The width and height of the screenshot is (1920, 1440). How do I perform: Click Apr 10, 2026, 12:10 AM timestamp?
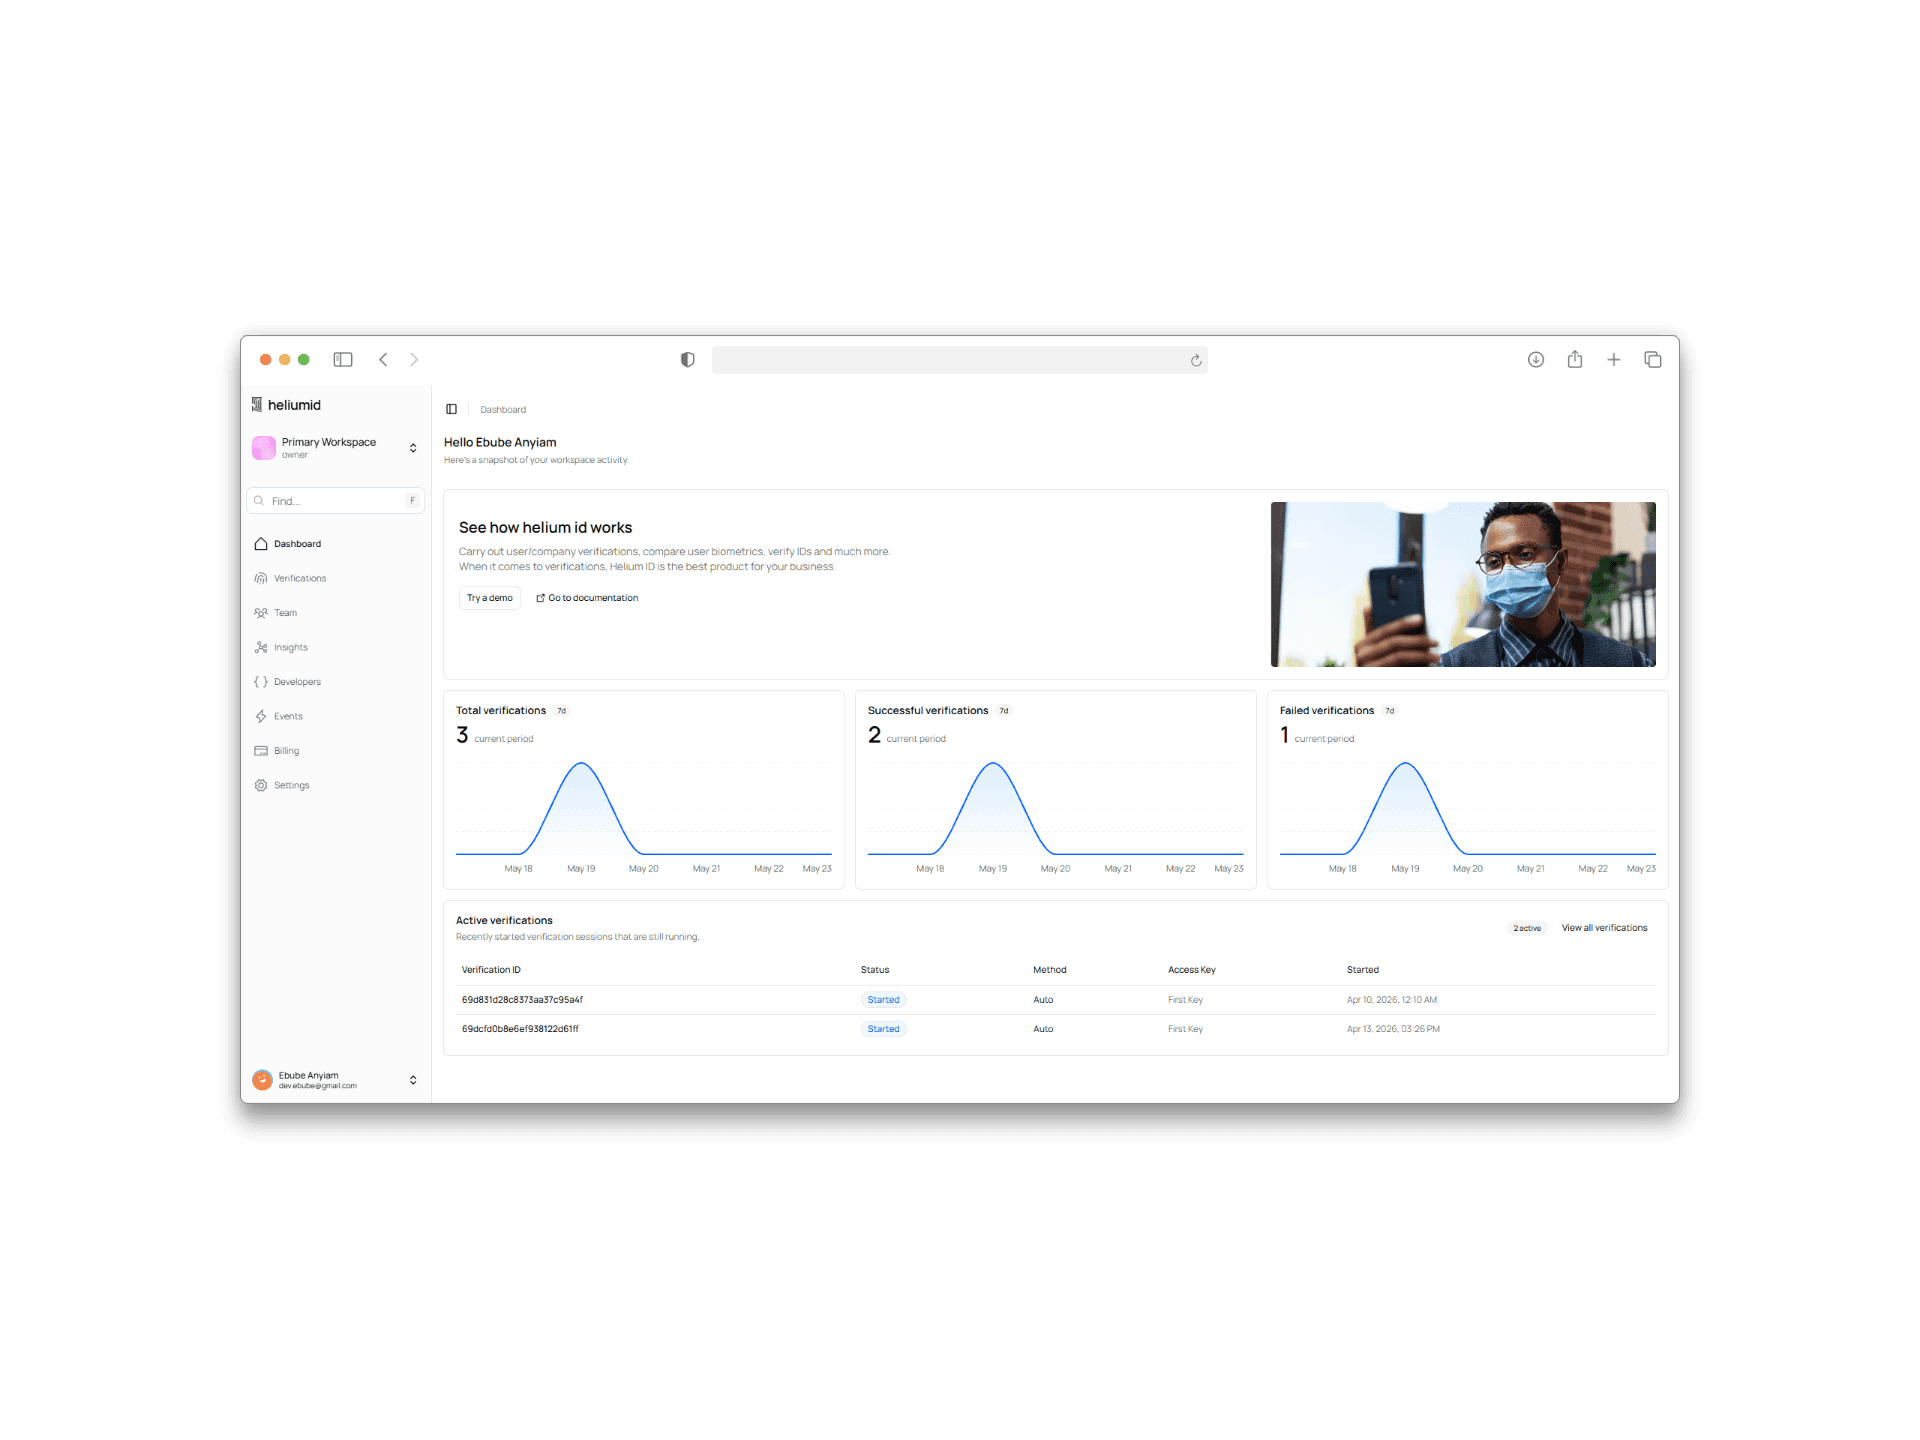coord(1392,1000)
